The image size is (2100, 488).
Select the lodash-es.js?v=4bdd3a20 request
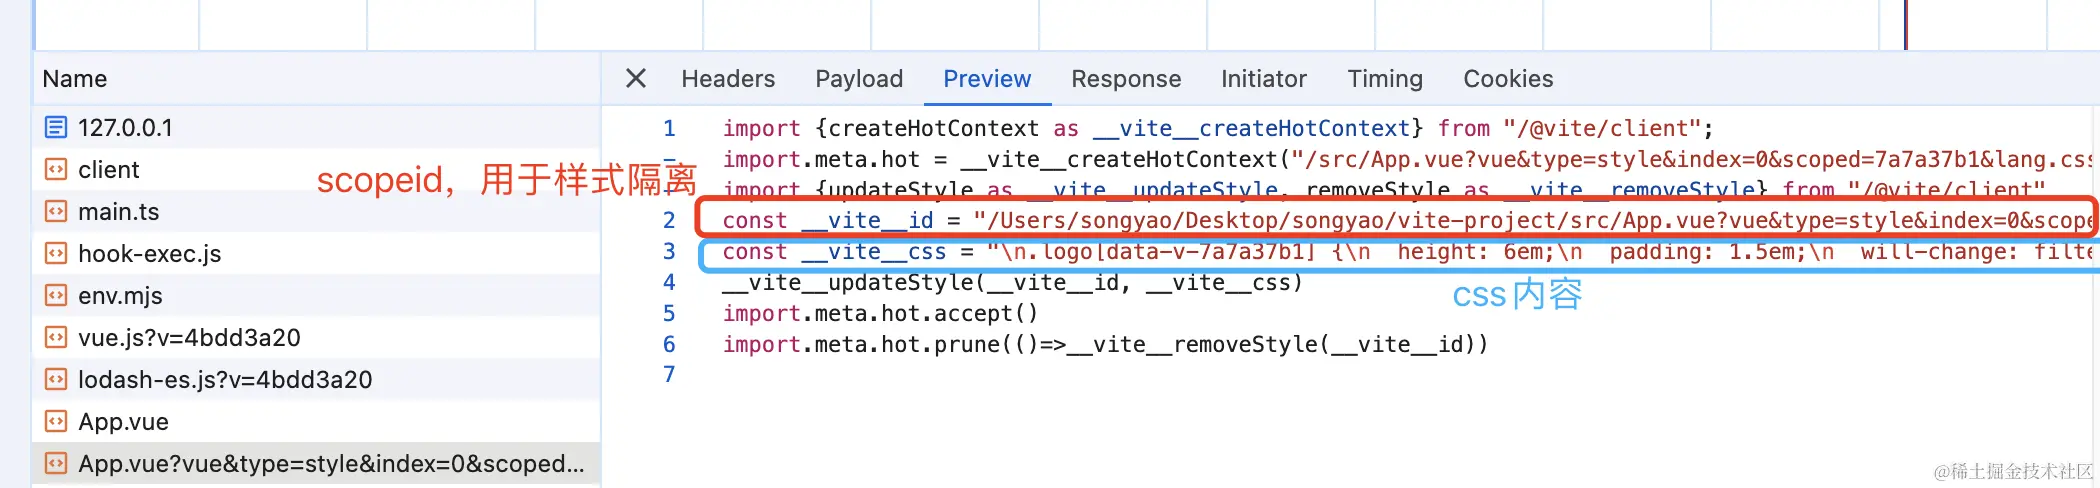click(x=316, y=380)
